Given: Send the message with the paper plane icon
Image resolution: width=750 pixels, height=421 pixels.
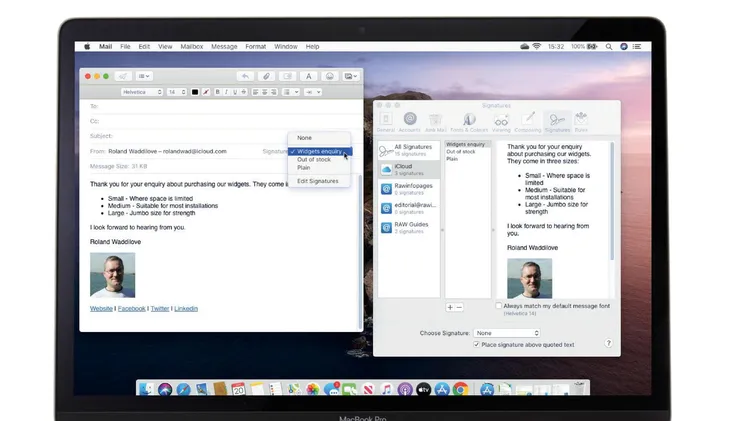Looking at the screenshot, I should (x=123, y=76).
